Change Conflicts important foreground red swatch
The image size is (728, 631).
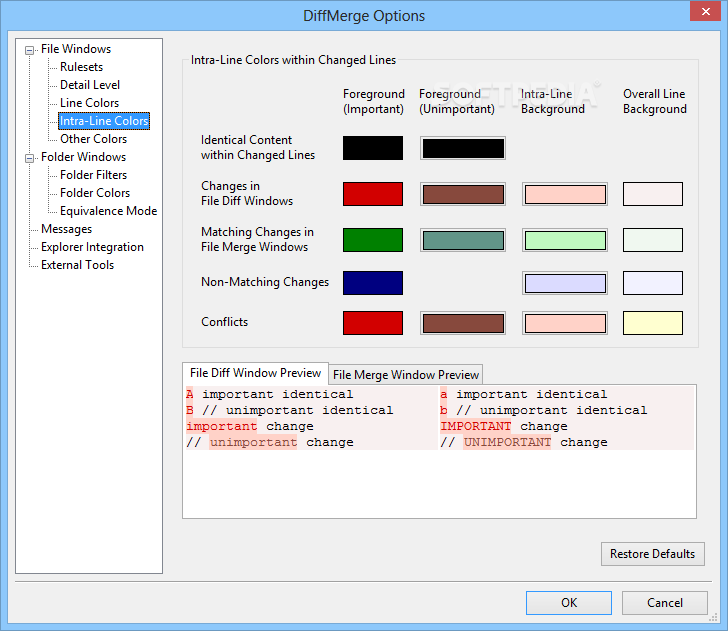point(373,323)
